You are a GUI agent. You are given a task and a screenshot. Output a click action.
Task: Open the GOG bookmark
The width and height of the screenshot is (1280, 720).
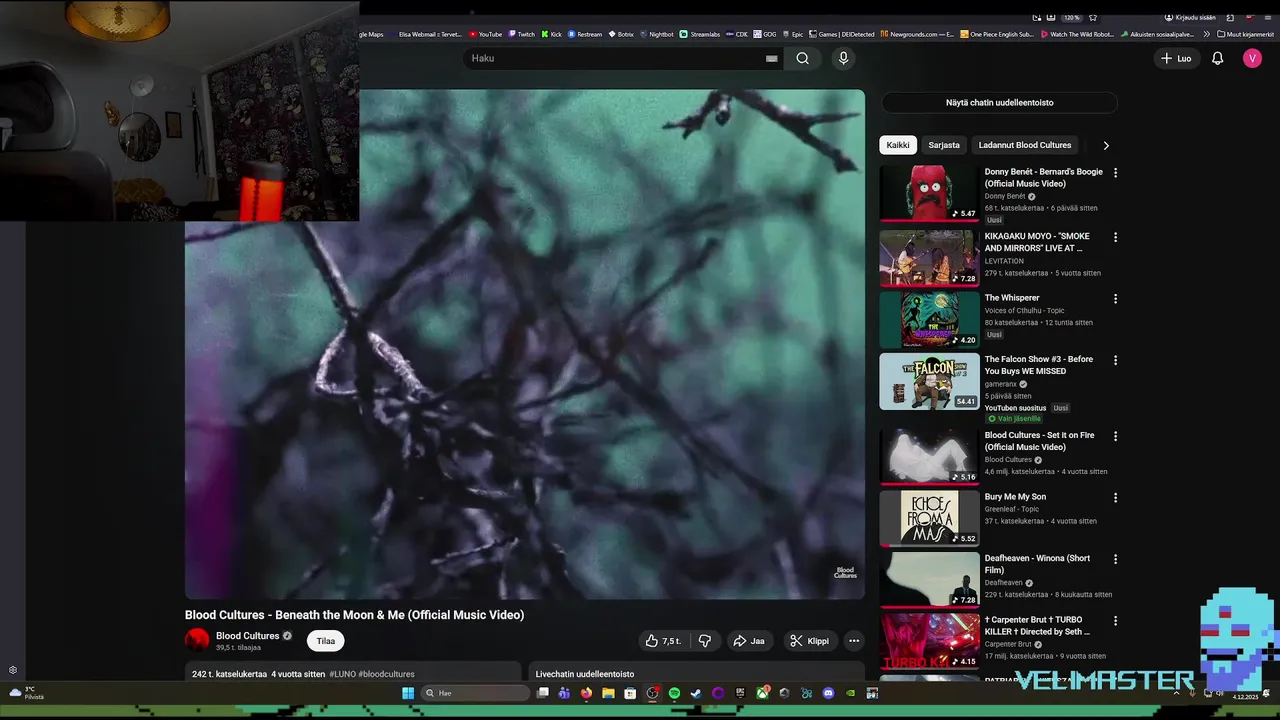click(x=765, y=34)
